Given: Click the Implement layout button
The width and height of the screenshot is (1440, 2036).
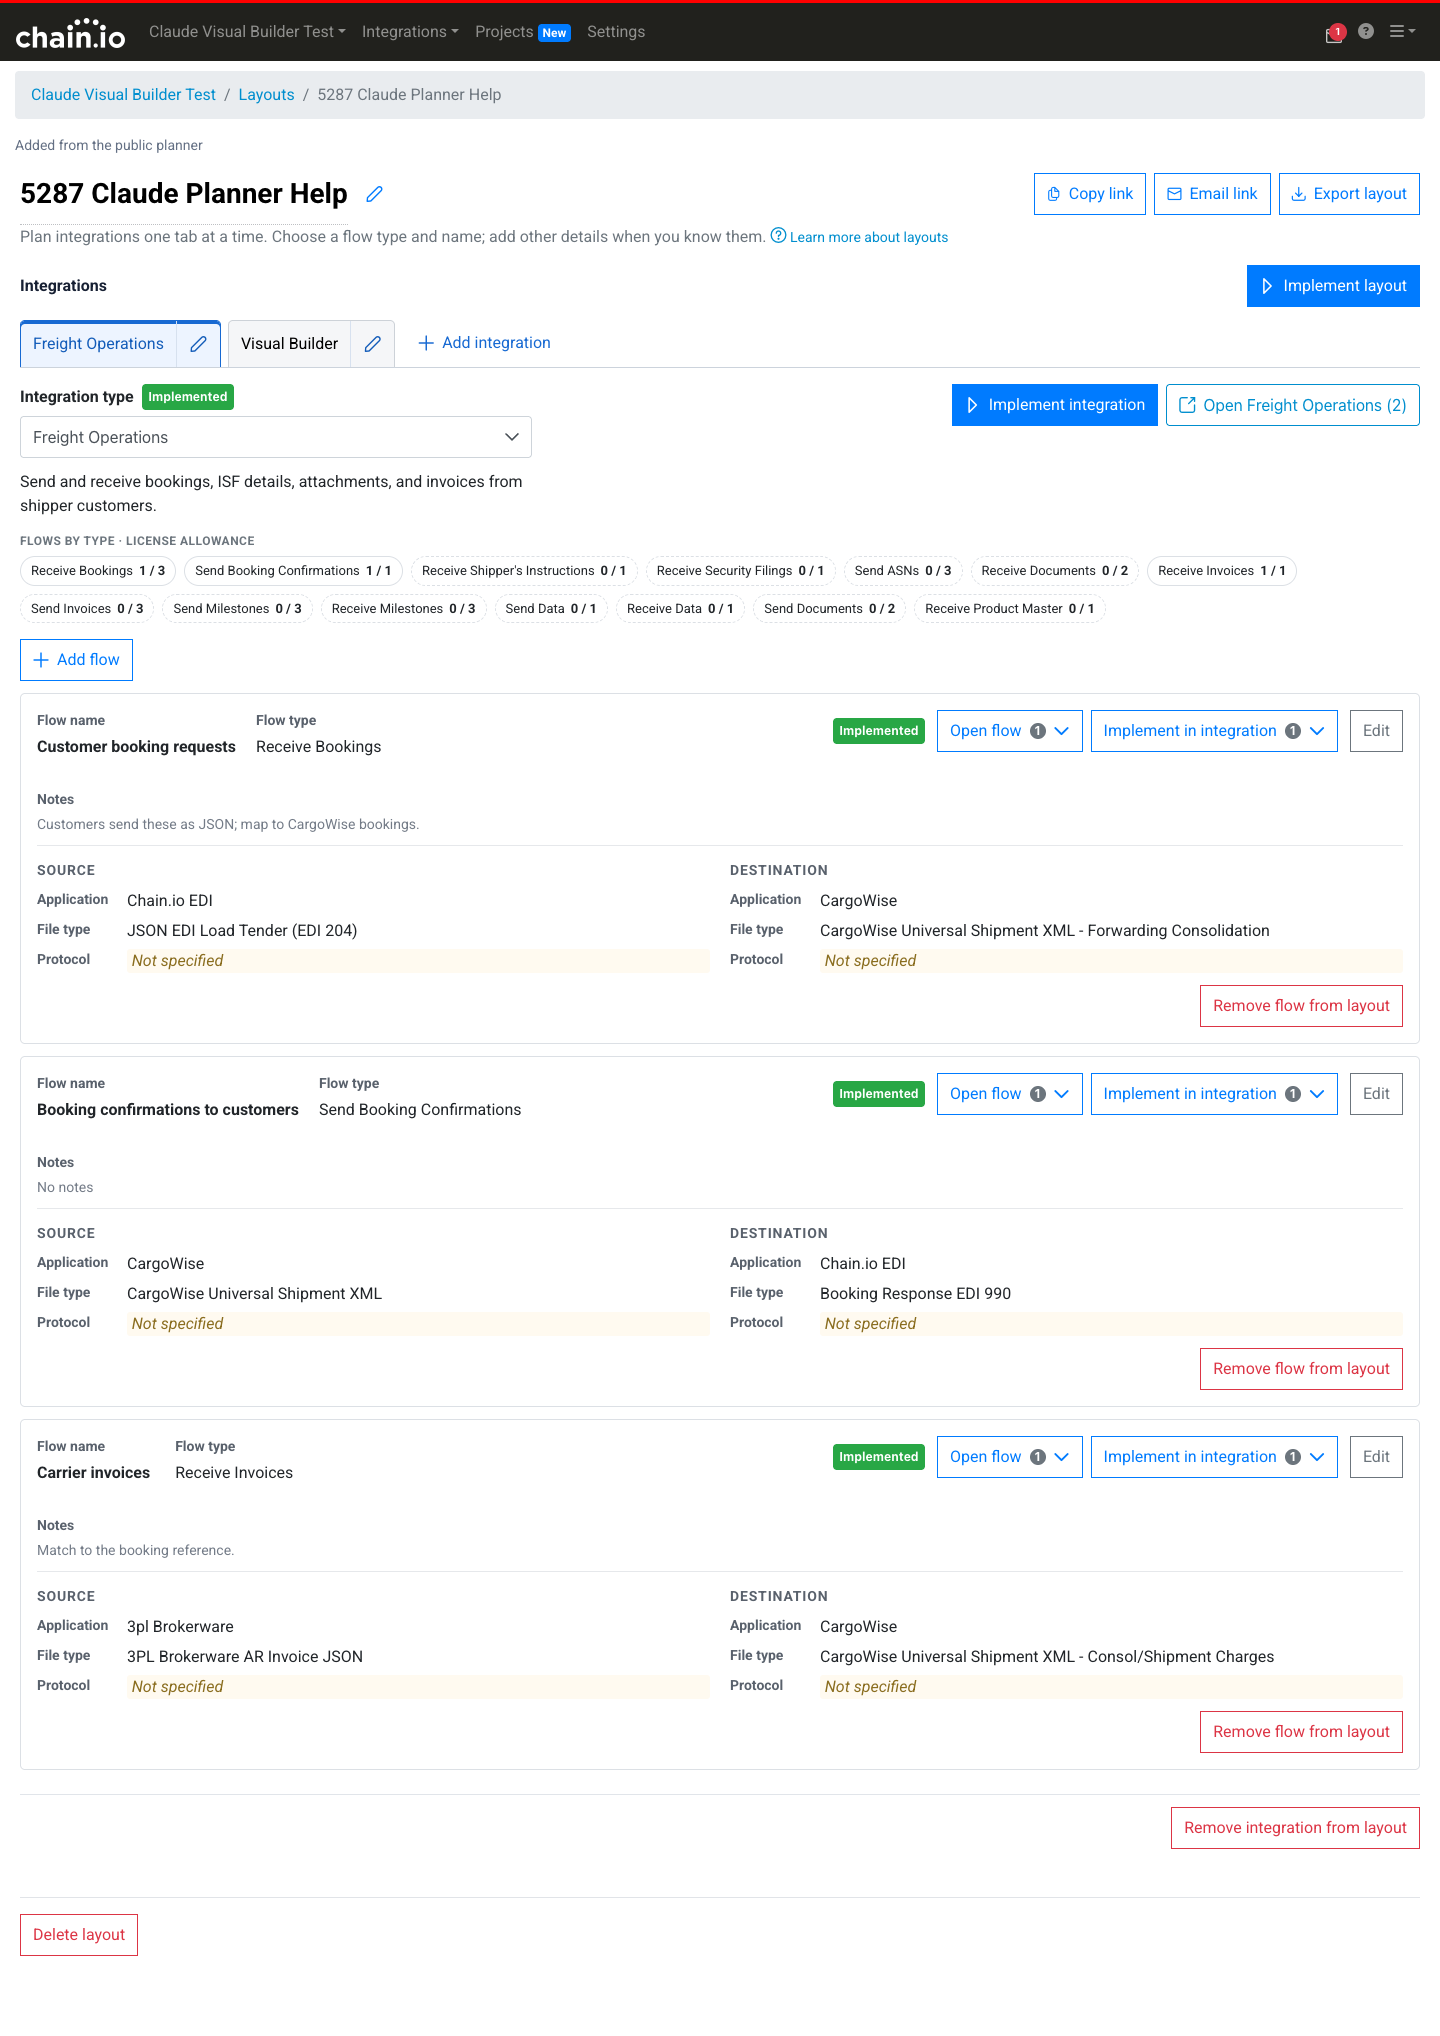Looking at the screenshot, I should click(x=1333, y=286).
